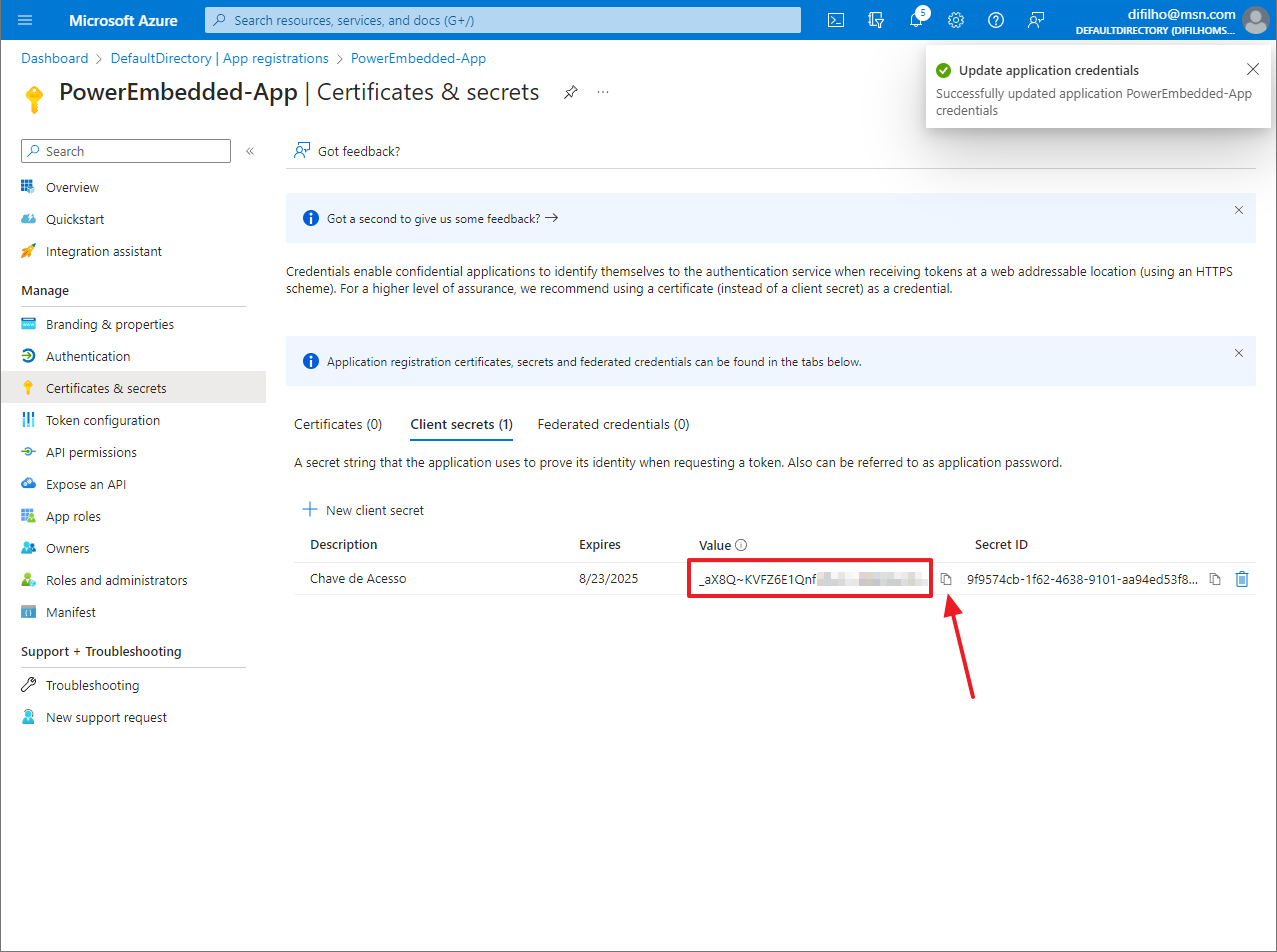Open more options ellipsis beside title
The width and height of the screenshot is (1277, 952).
point(603,92)
